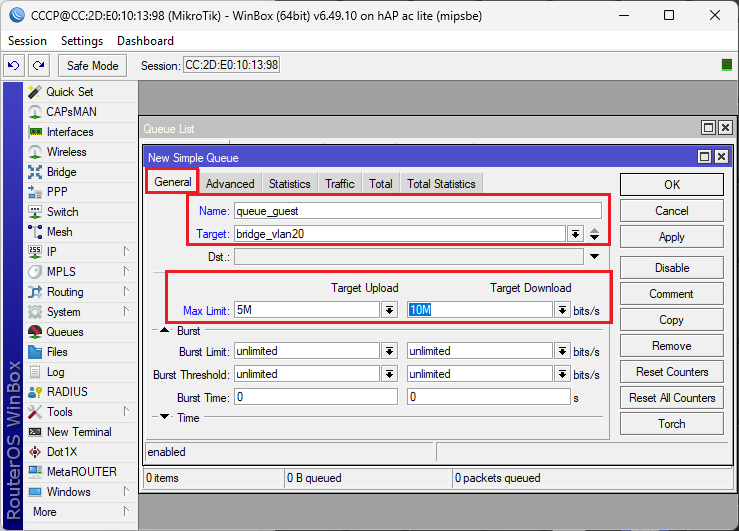Open the Session menu
739x531 pixels.
click(27, 41)
